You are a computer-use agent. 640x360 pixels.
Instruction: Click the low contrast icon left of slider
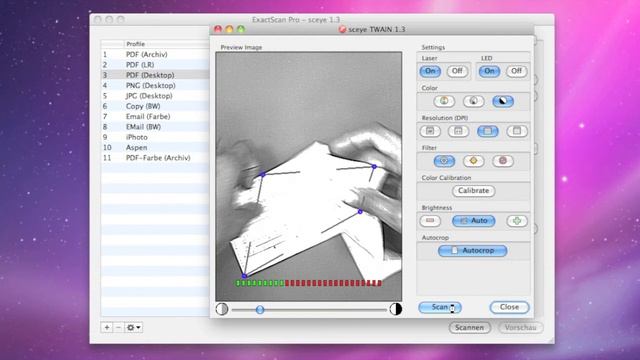pyautogui.click(x=222, y=309)
